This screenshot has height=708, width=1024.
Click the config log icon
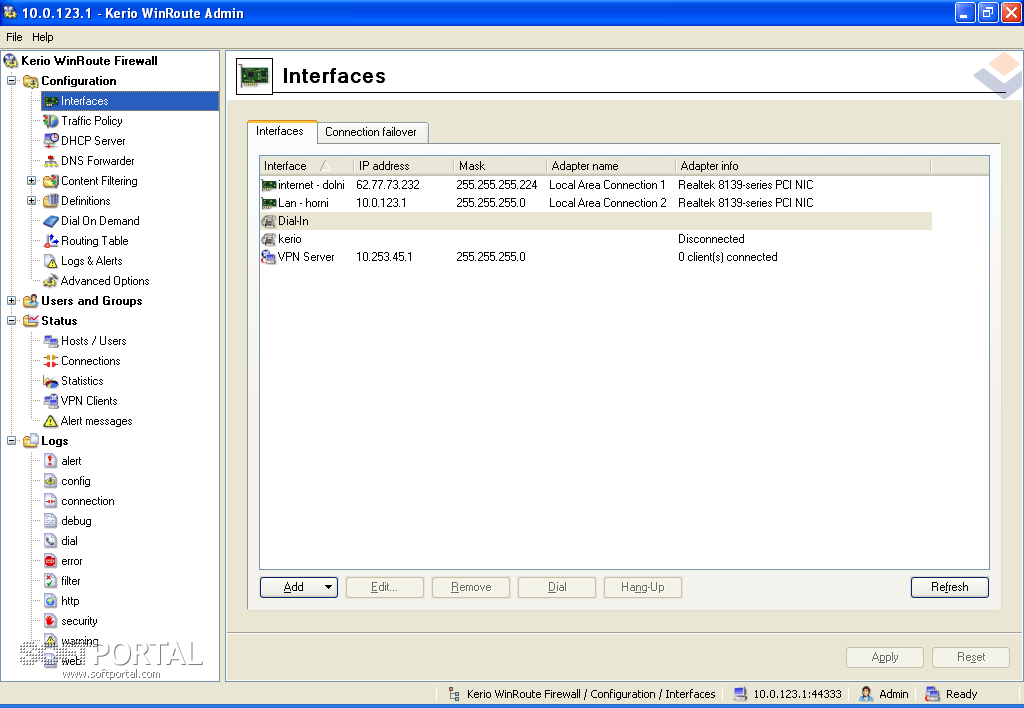(51, 481)
